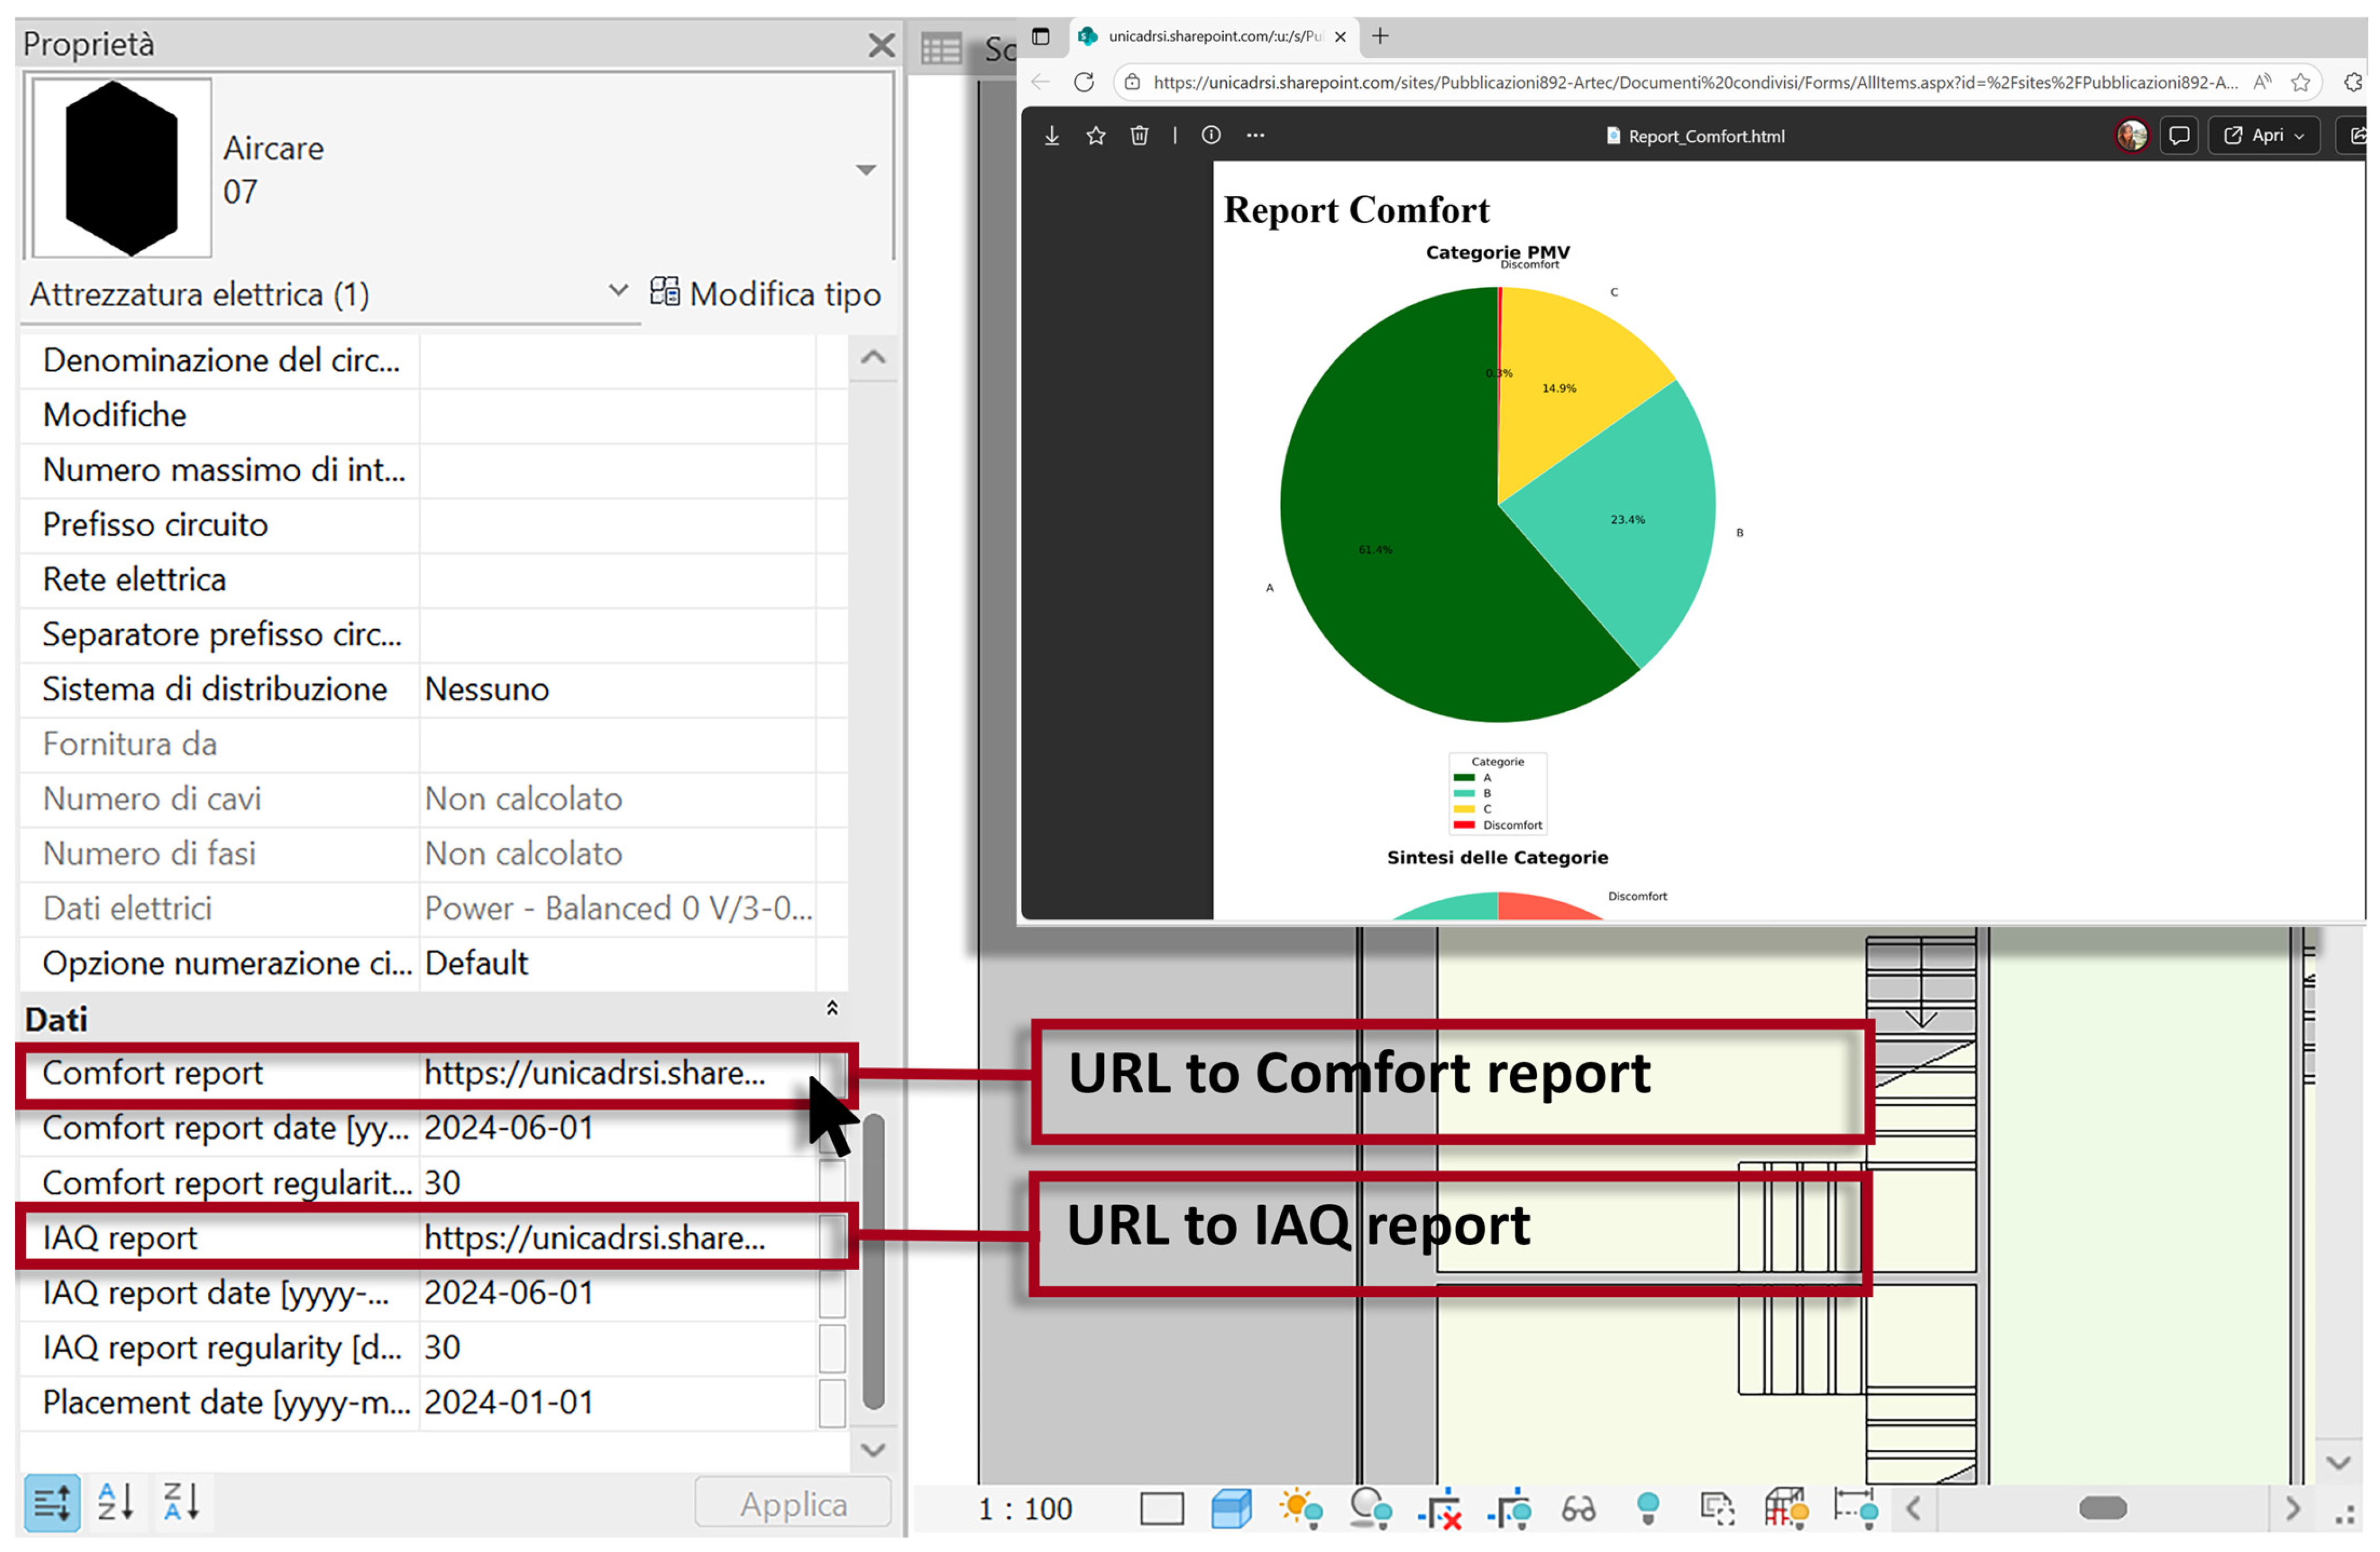Select the Prefisso circuito property row

(433, 525)
